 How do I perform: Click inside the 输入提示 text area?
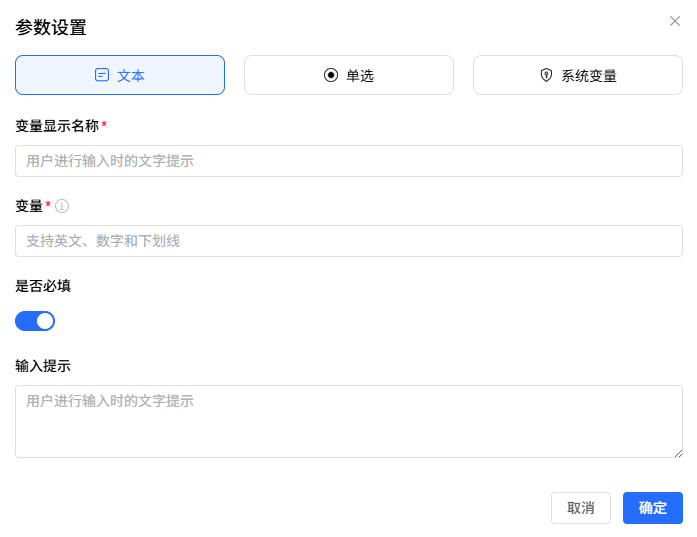click(x=349, y=421)
